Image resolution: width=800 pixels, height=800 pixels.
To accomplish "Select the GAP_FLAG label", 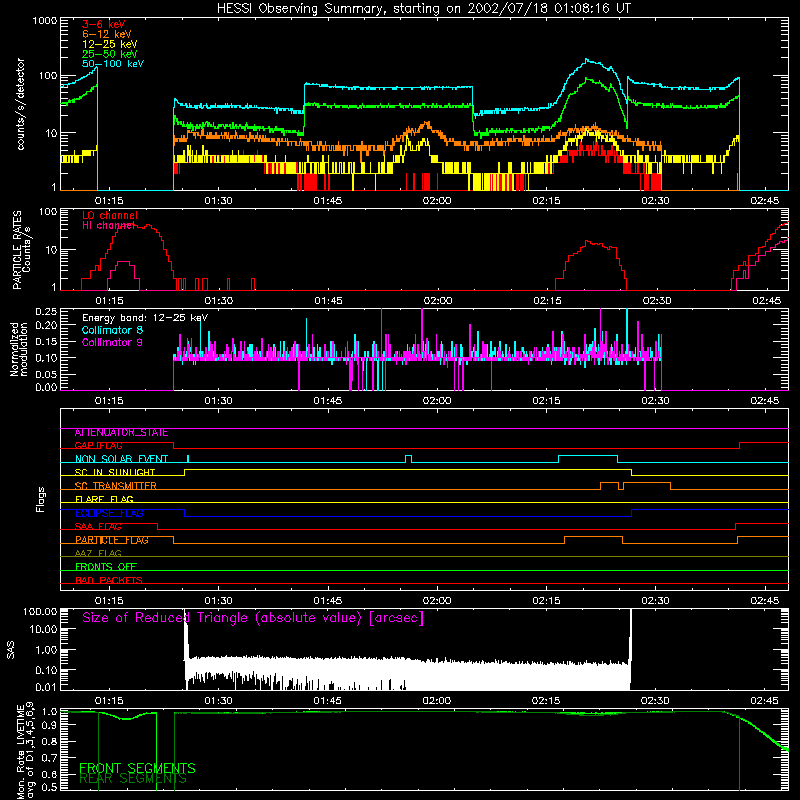I will click(x=98, y=446).
